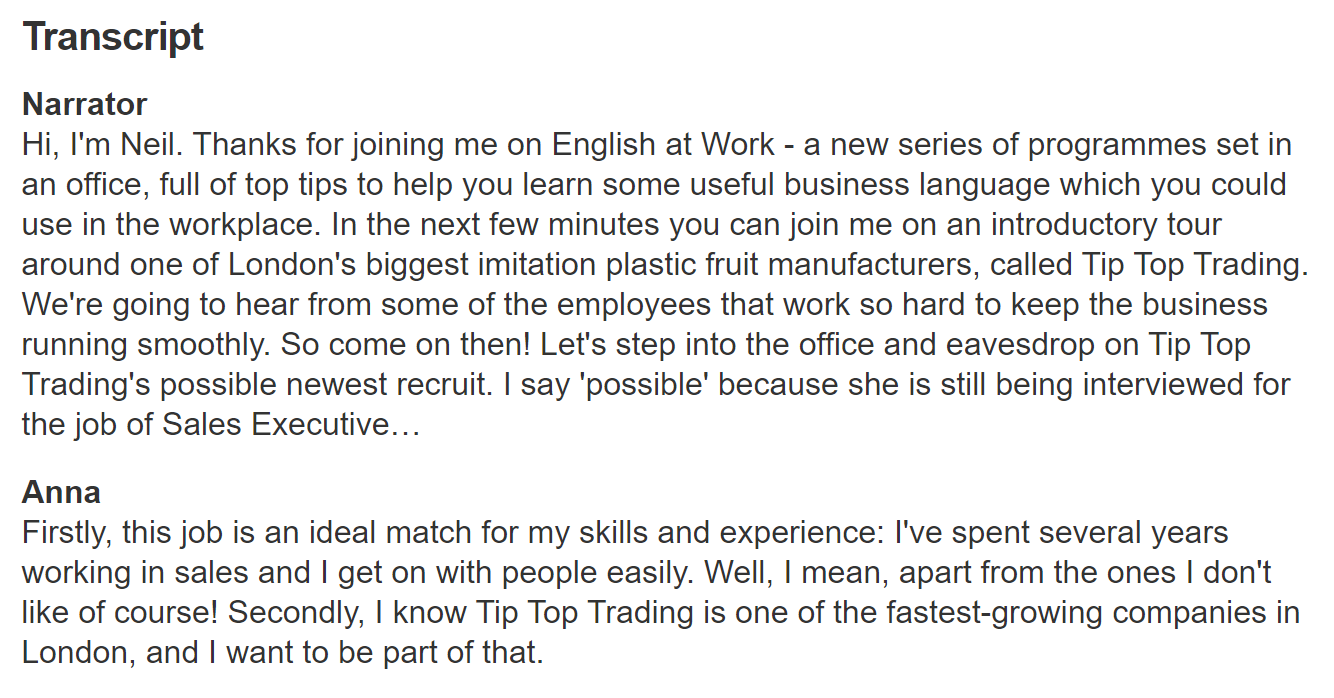The width and height of the screenshot is (1334, 698).
Task: Click the phrase 'business language'
Action: [x=903, y=185]
